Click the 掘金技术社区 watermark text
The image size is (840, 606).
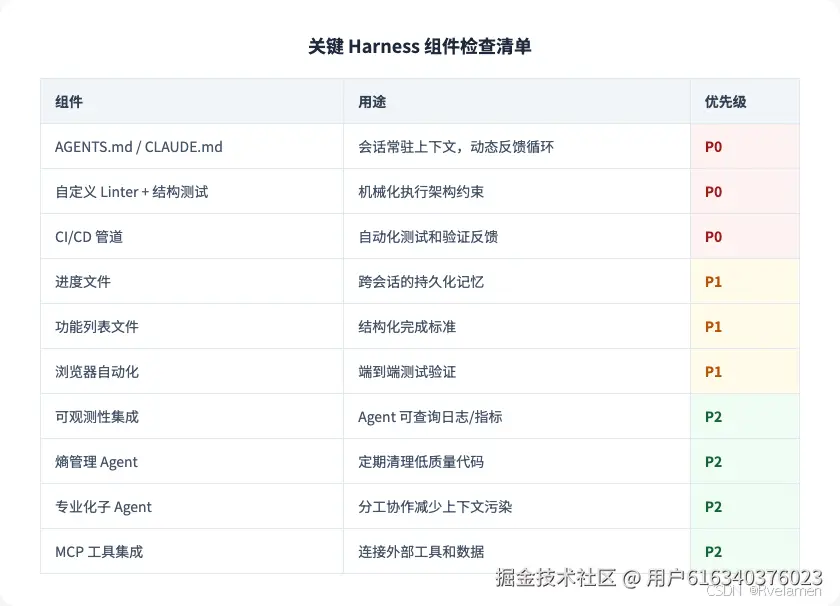point(556,578)
